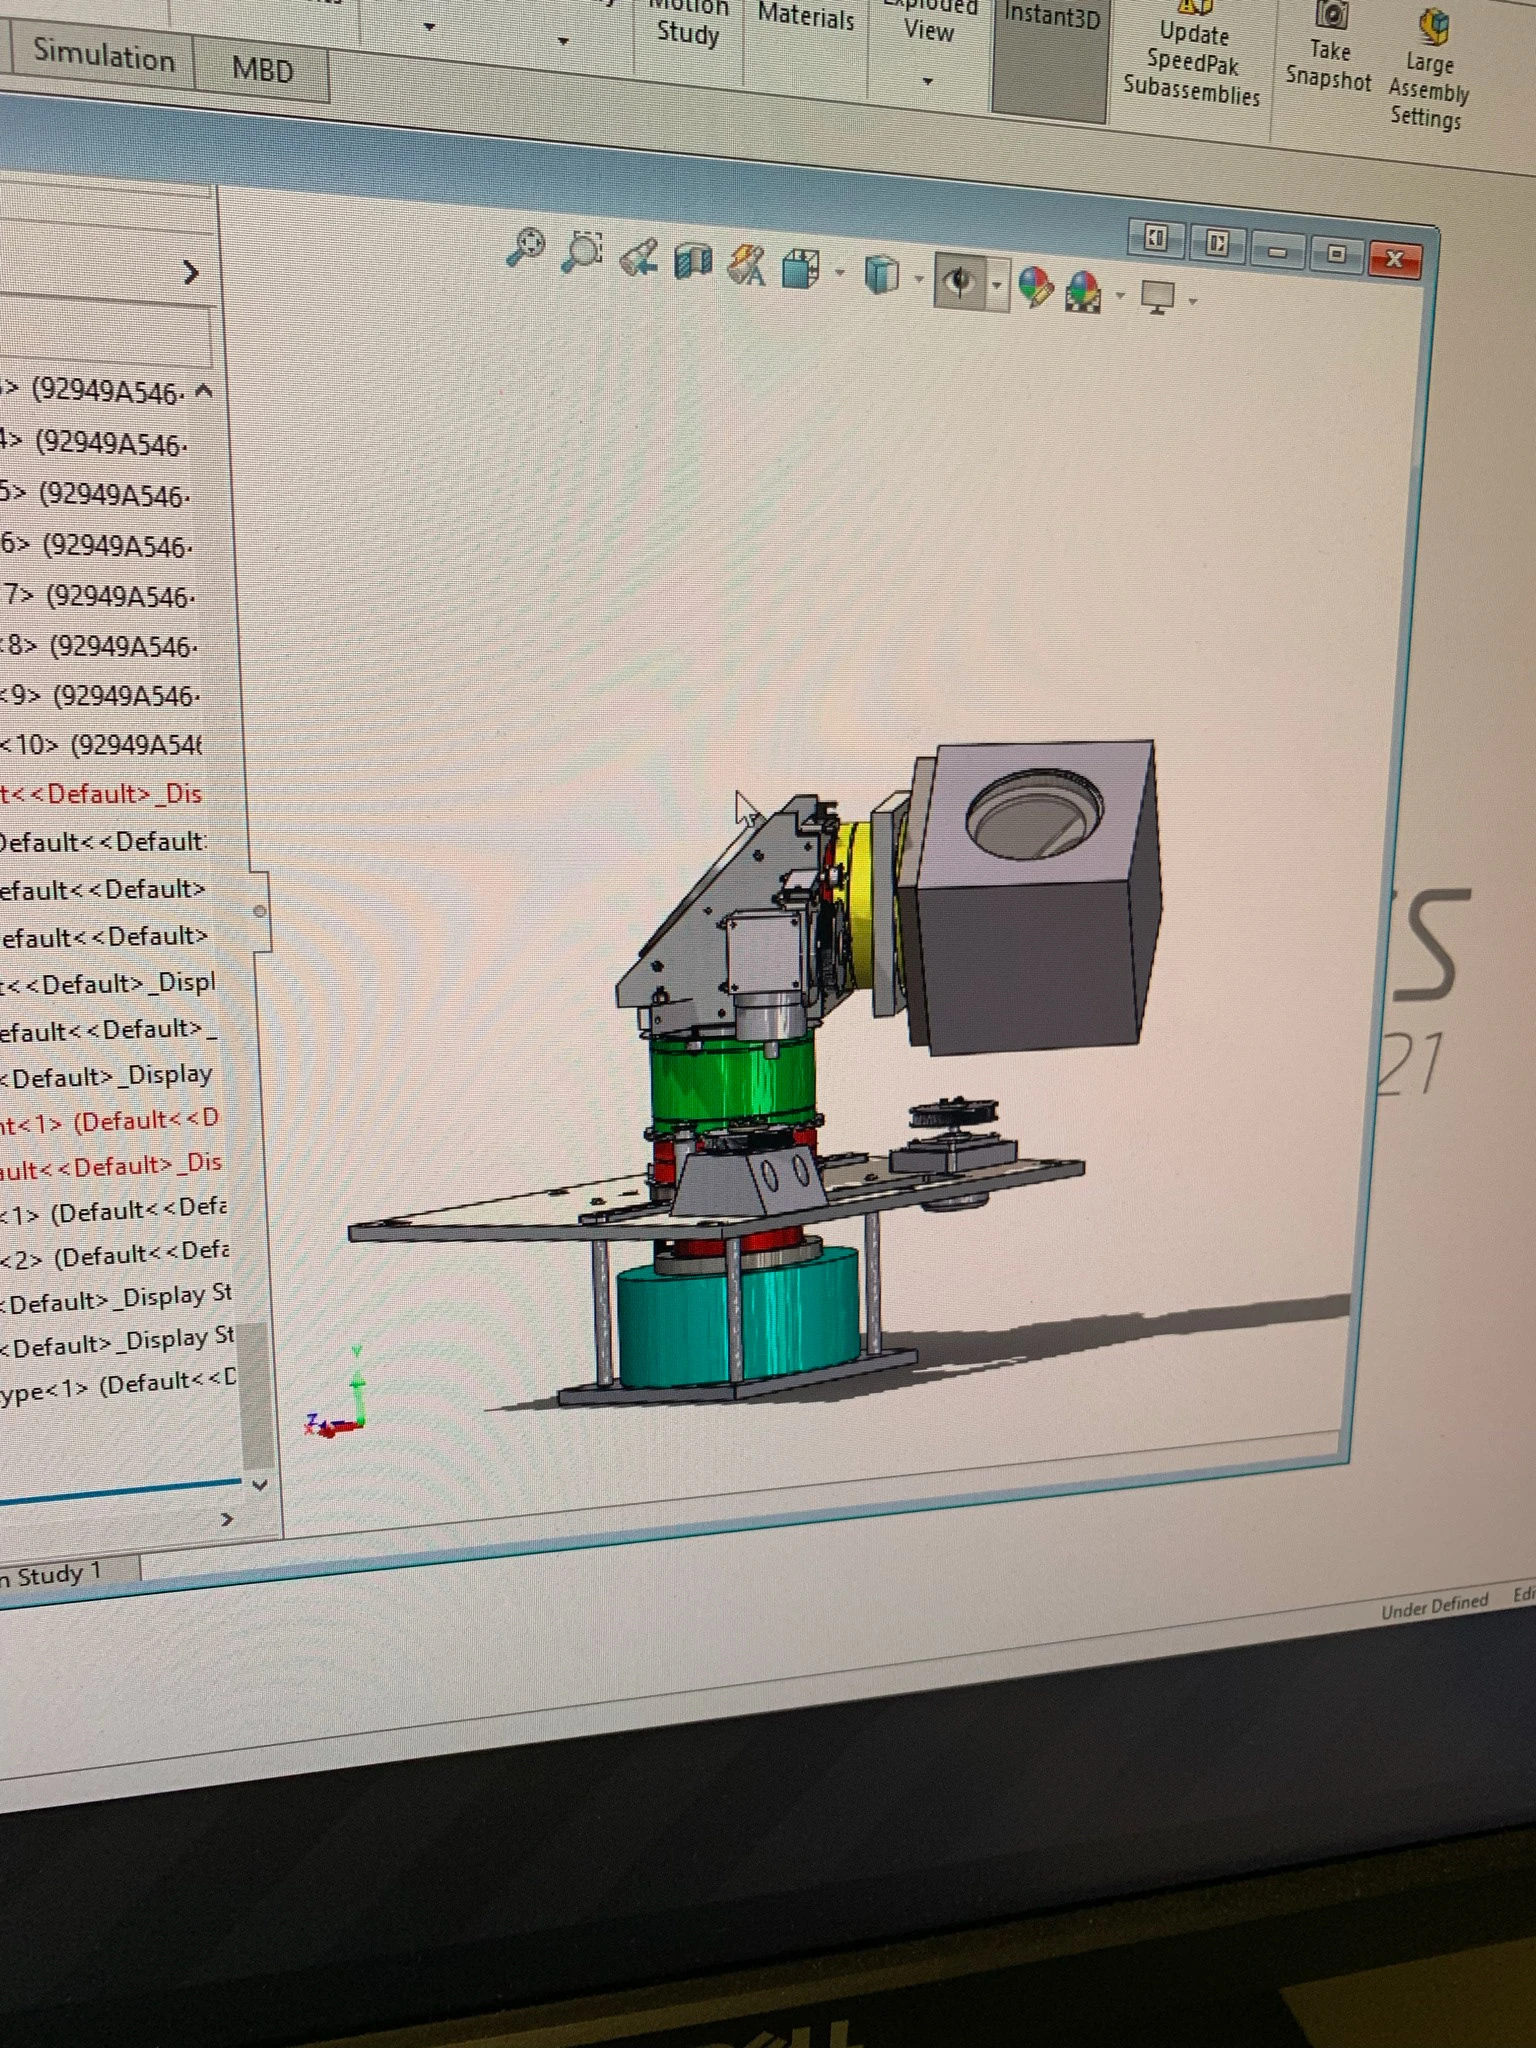Screen dimensions: 1536x2048
Task: Expand the Display Style dropdown arrow
Action: (x=918, y=278)
